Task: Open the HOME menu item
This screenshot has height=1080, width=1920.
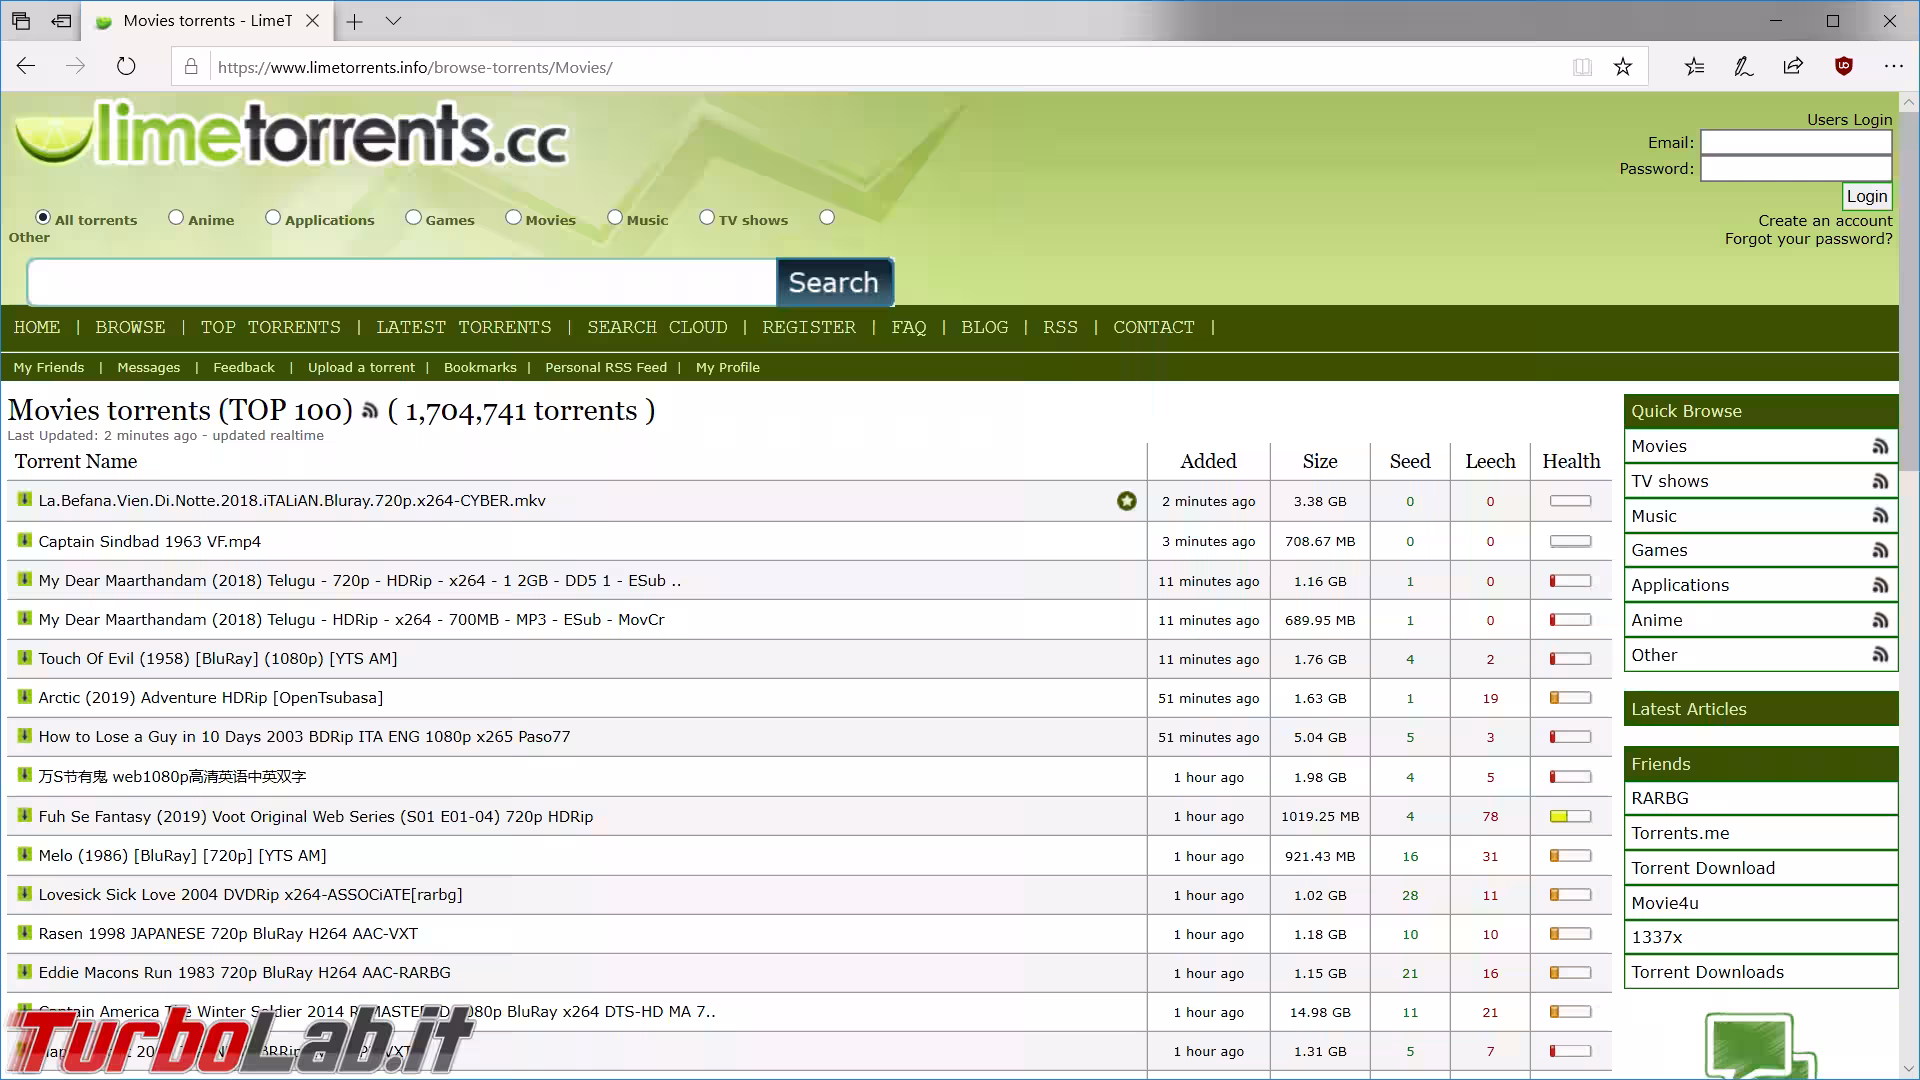Action: [x=37, y=327]
